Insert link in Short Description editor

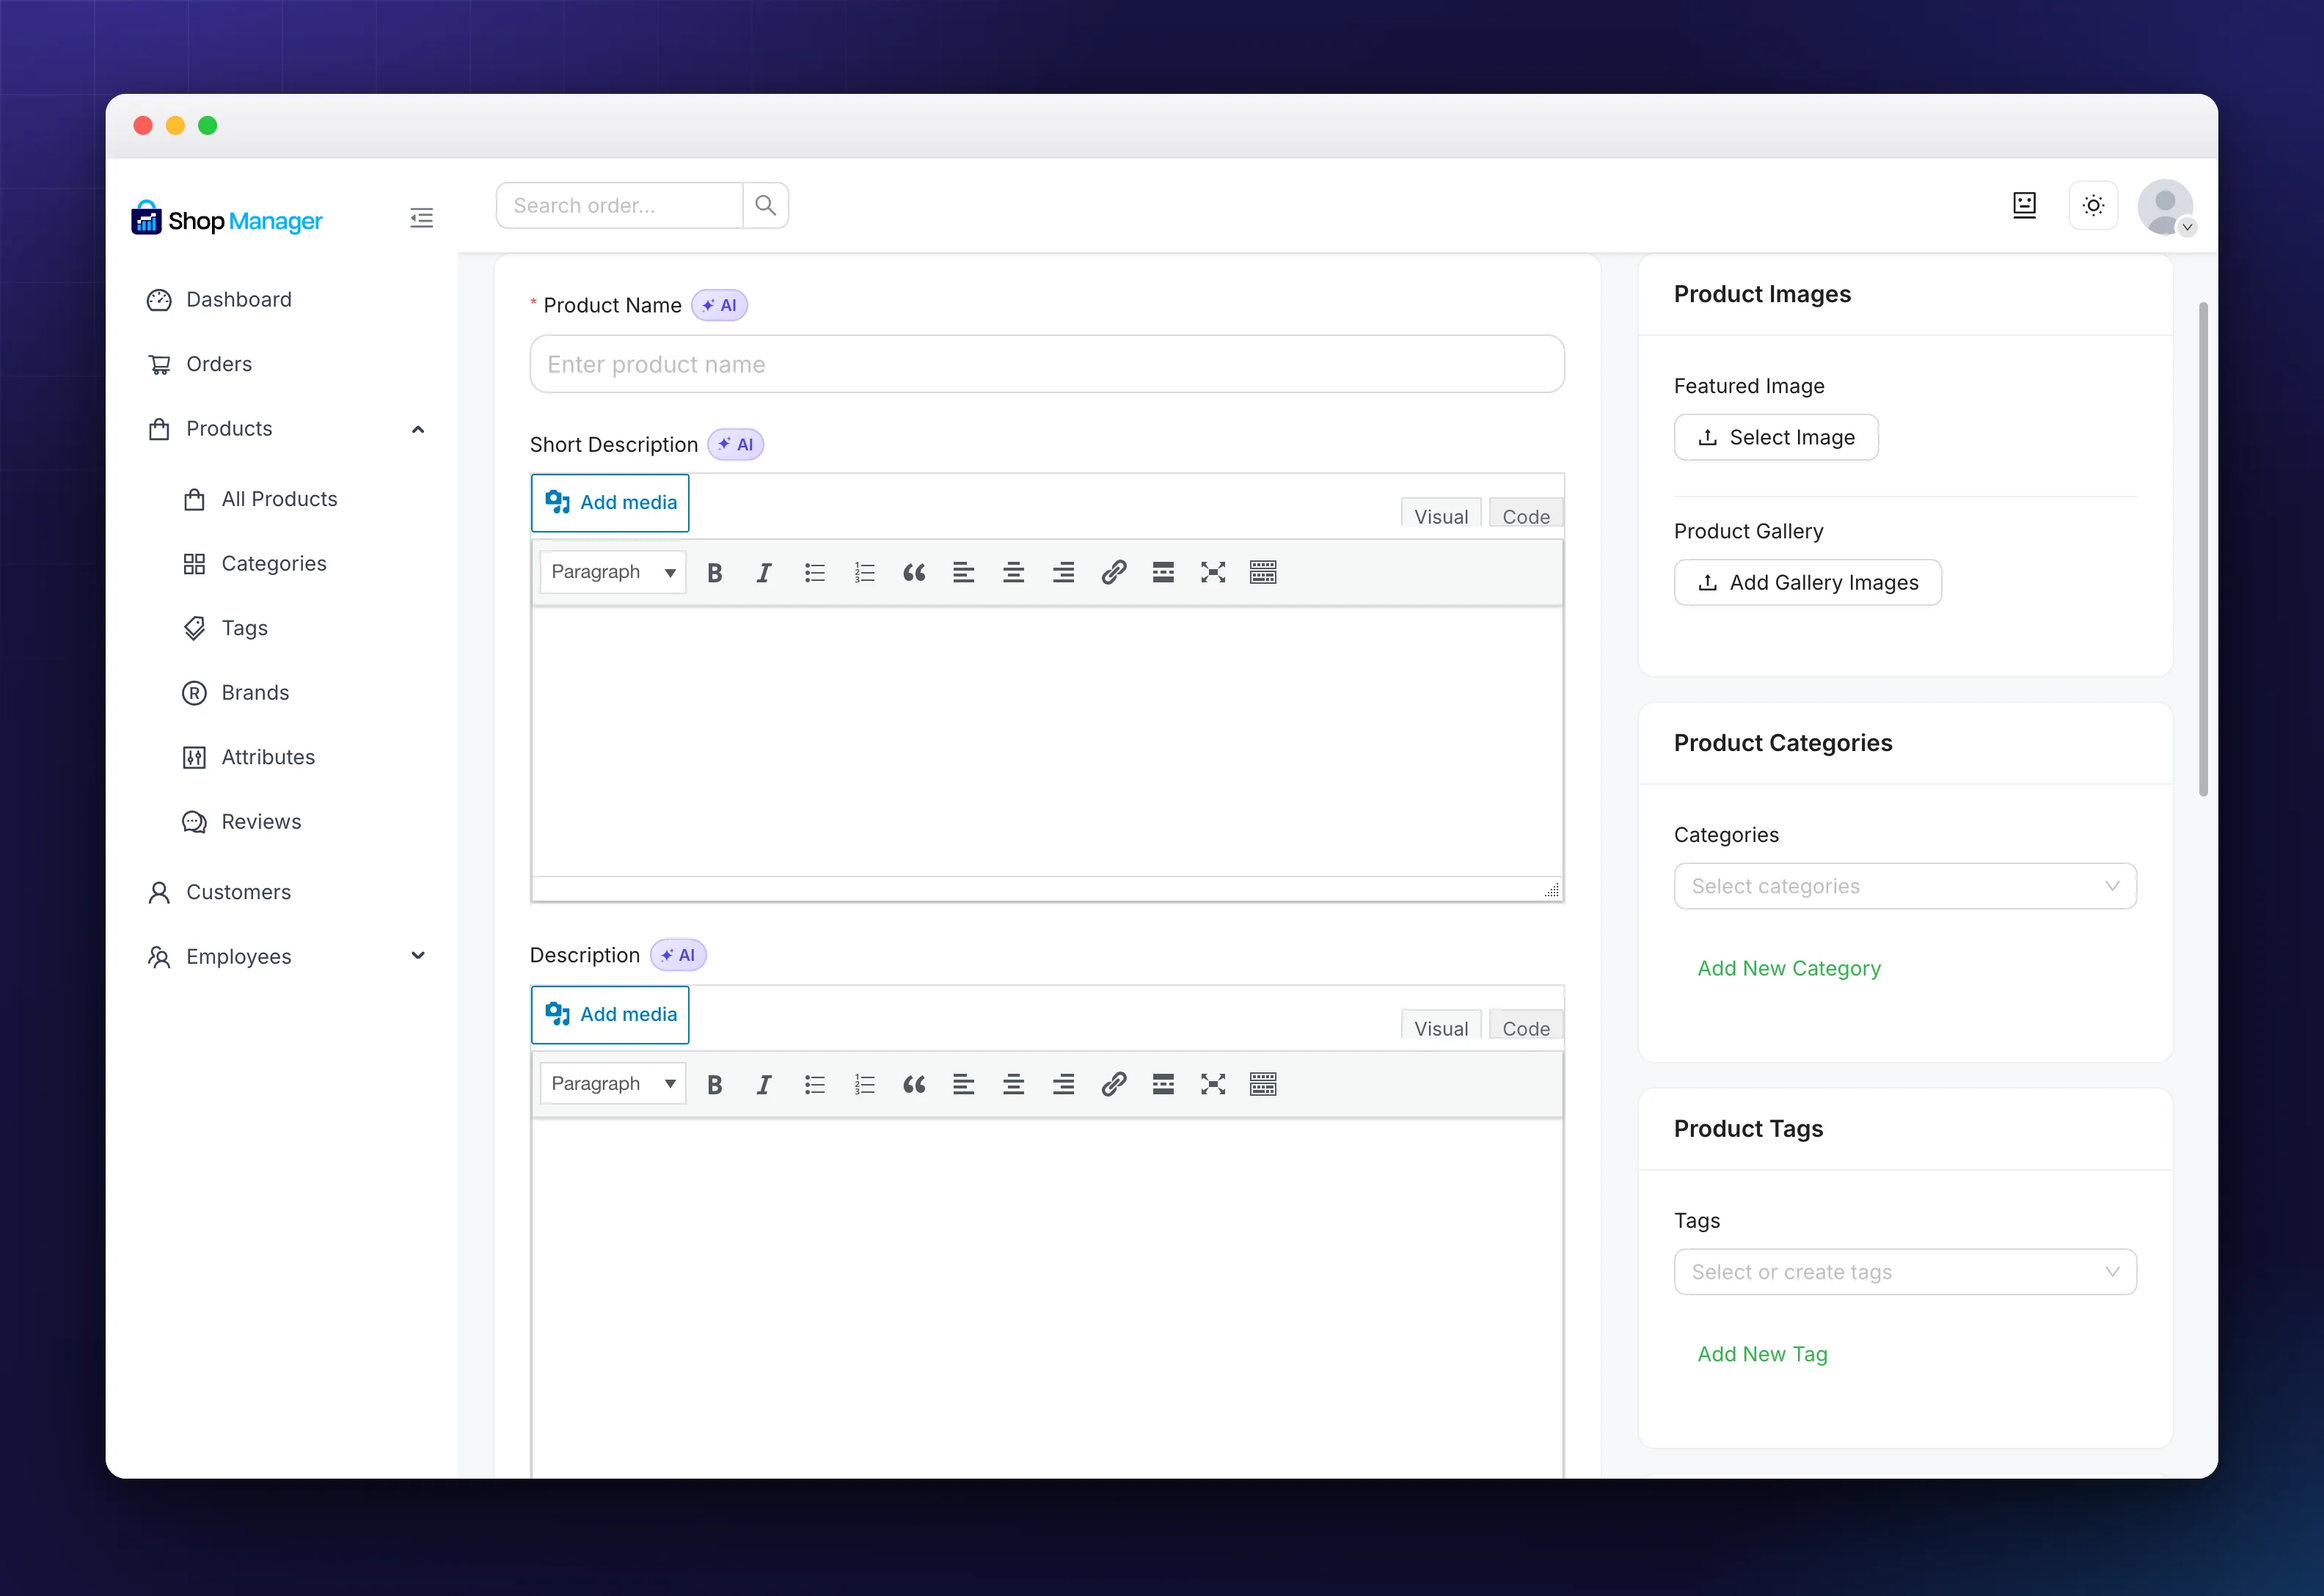[x=1113, y=572]
